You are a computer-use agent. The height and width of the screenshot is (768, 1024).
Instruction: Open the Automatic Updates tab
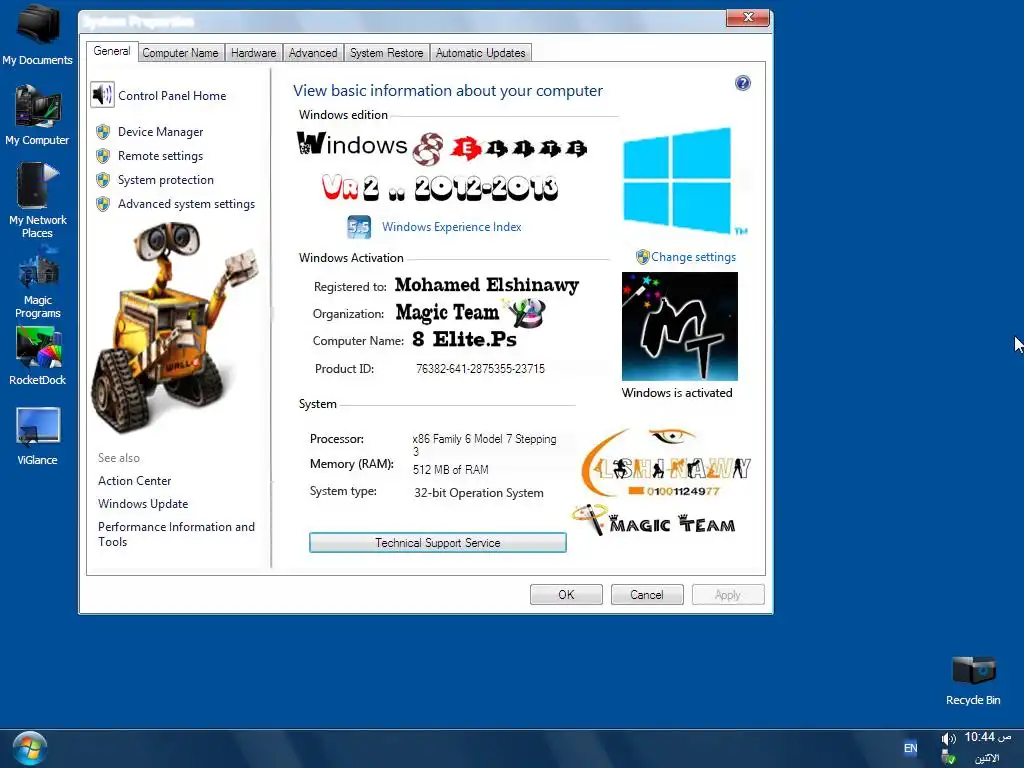coord(481,53)
